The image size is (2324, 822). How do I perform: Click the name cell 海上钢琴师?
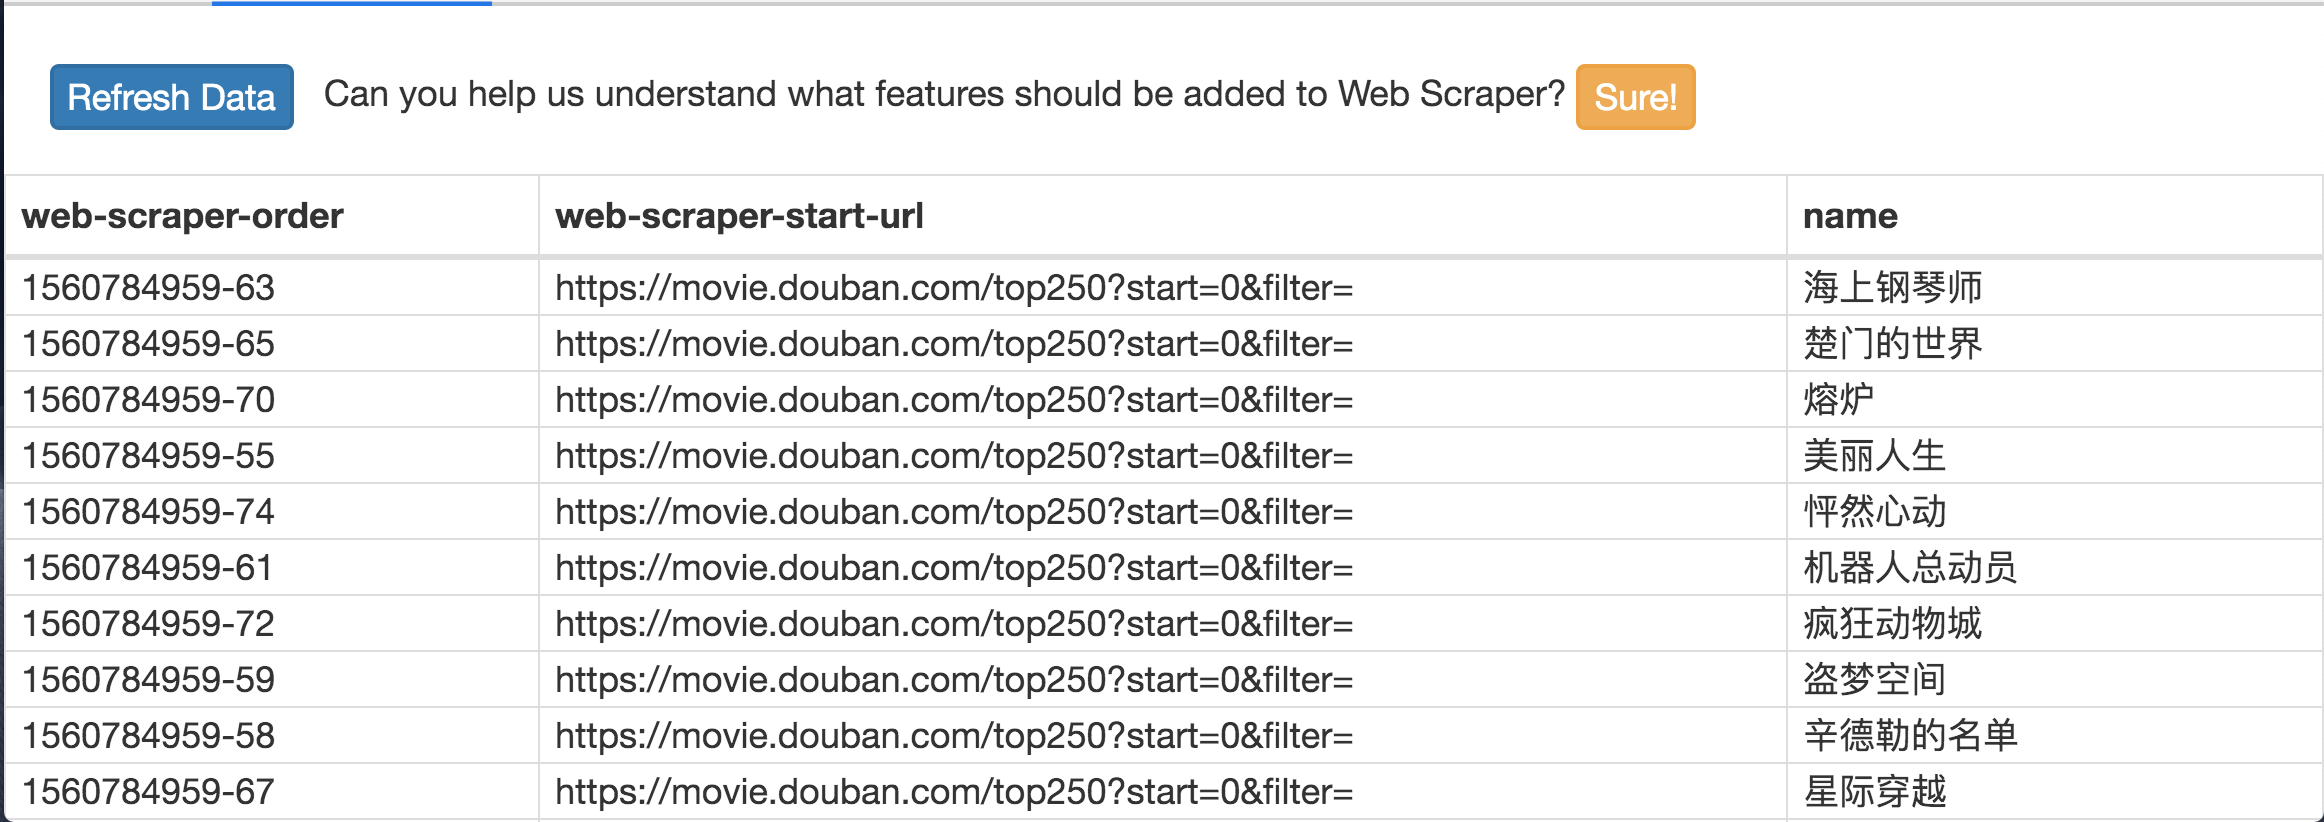coord(1892,288)
